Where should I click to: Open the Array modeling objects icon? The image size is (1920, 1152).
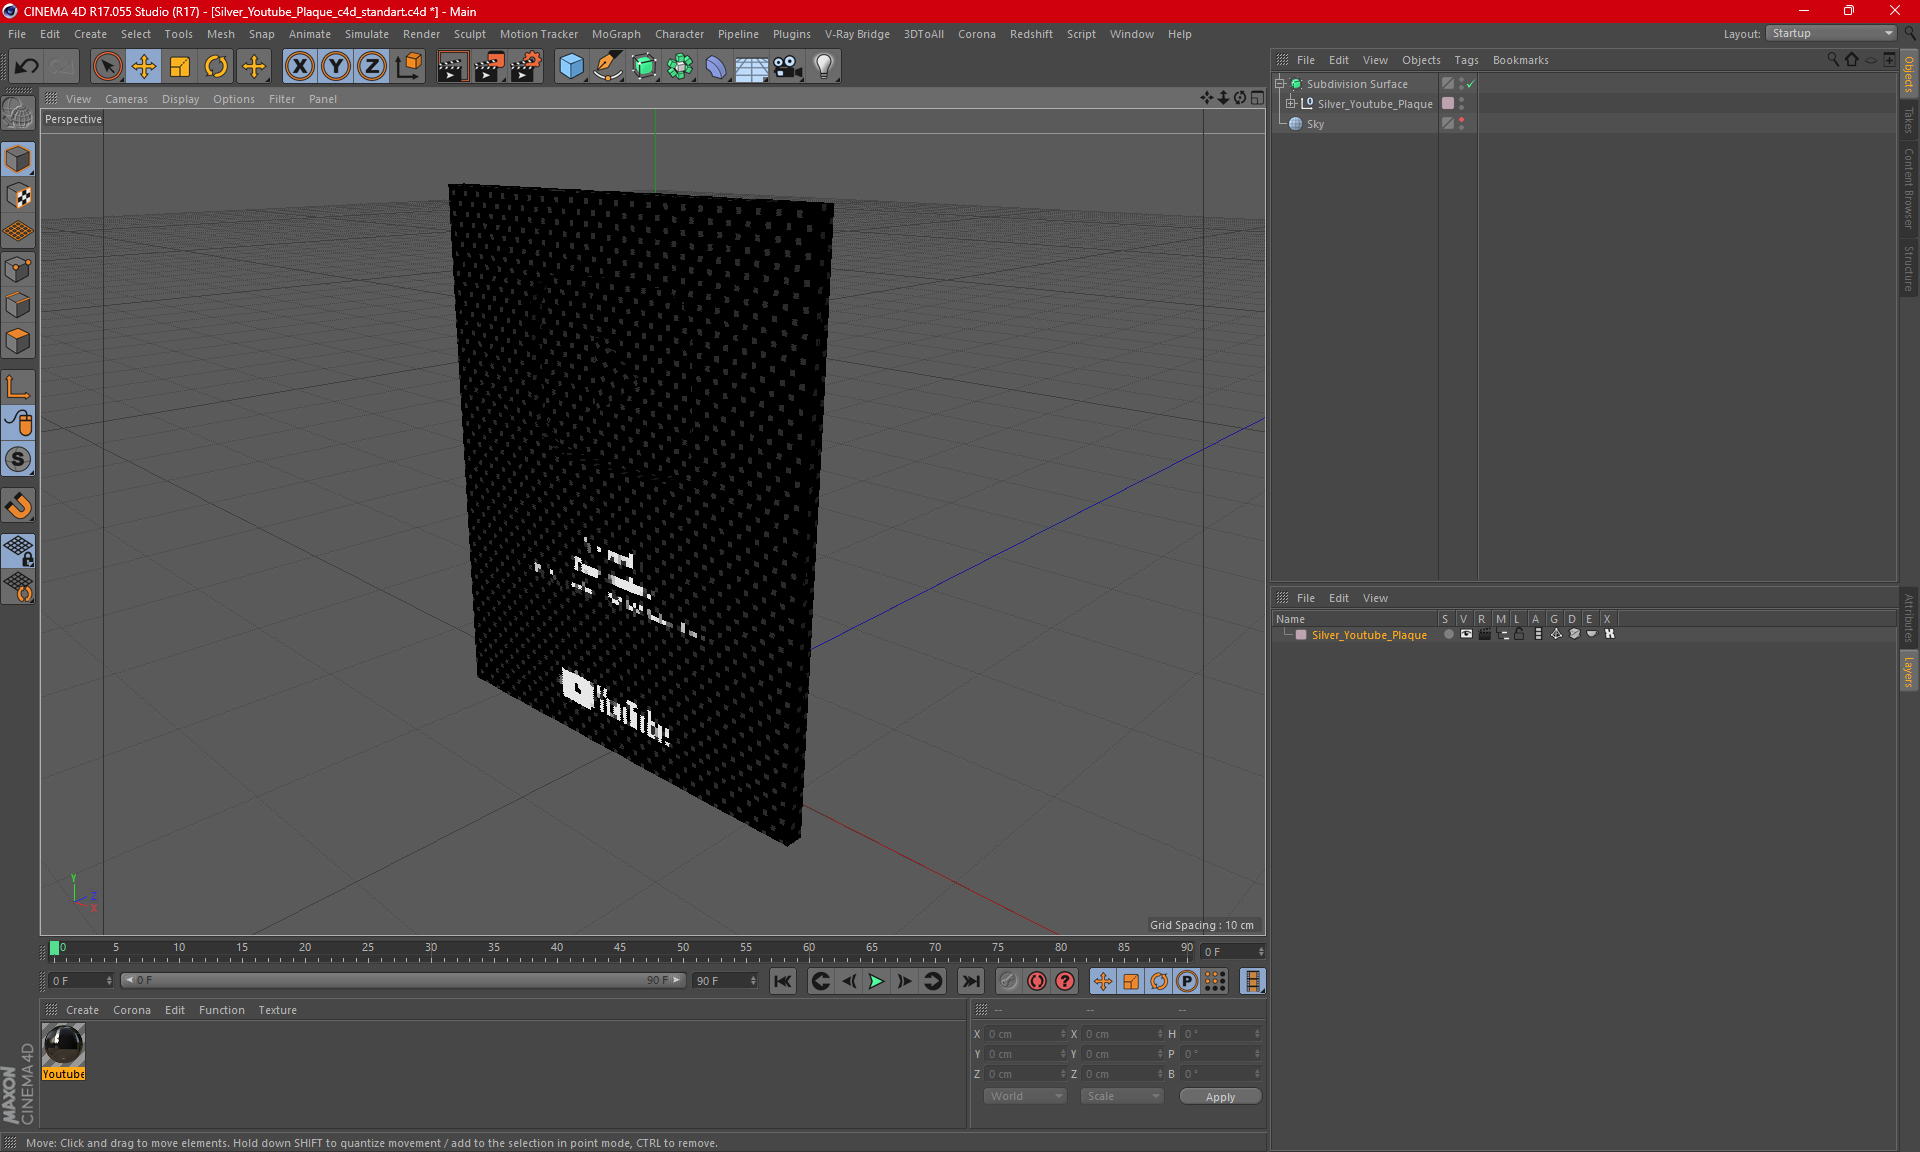pos(680,66)
